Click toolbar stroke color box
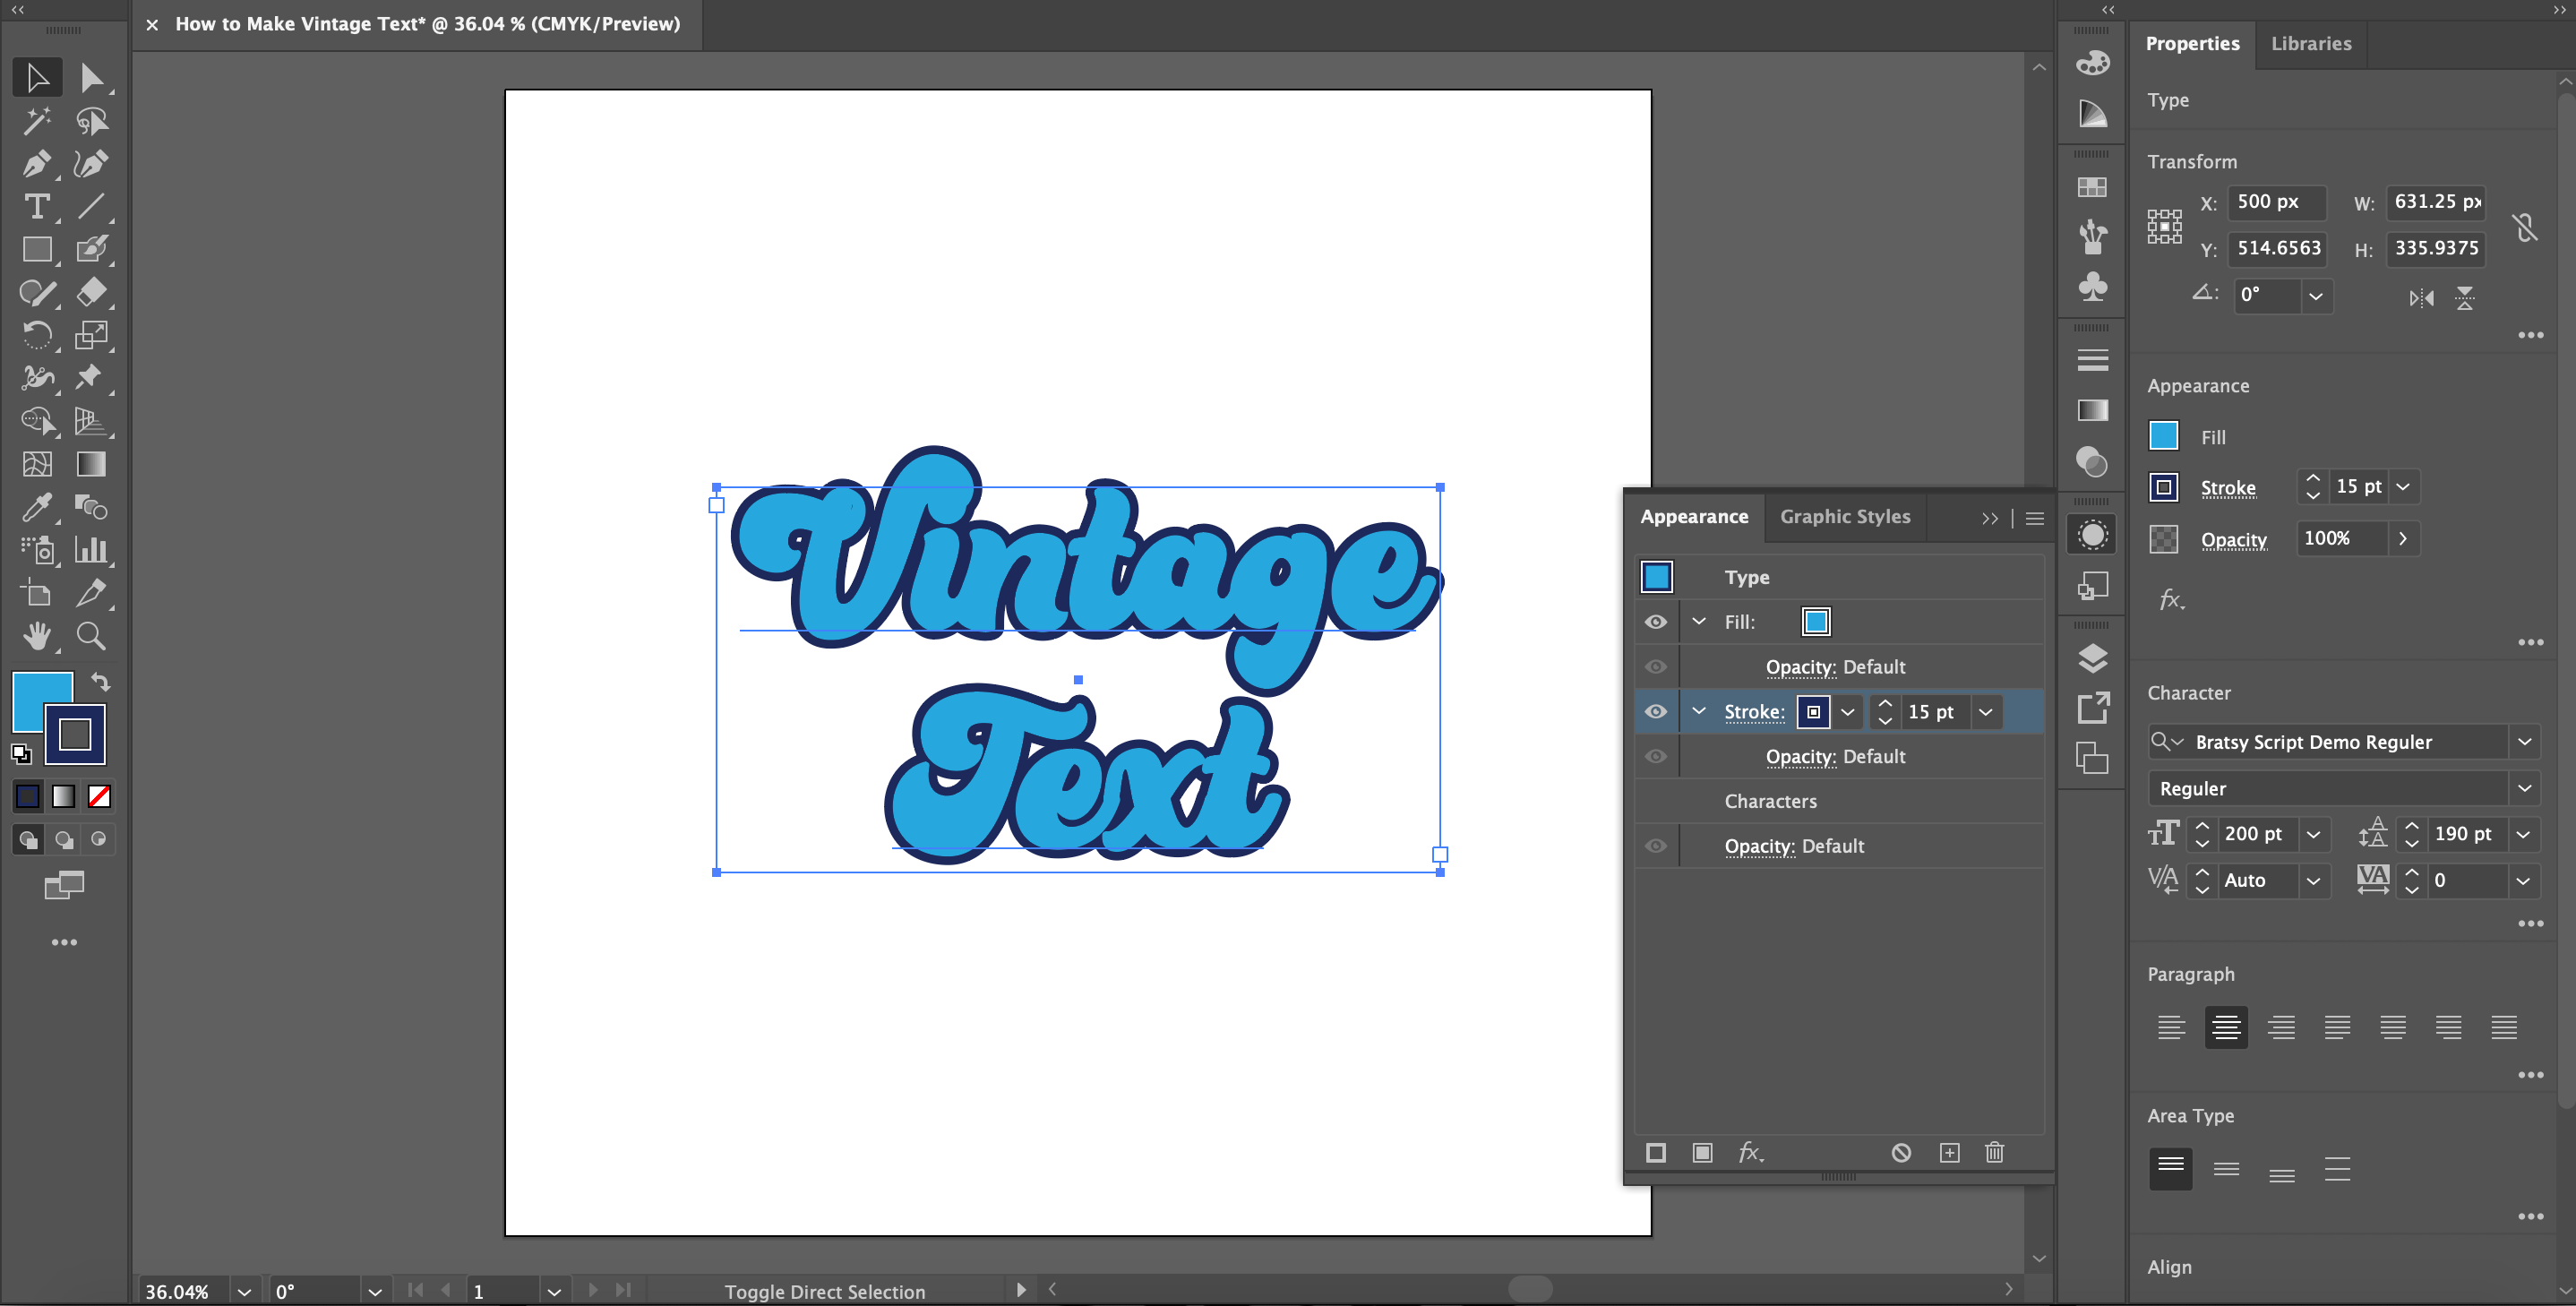 coord(75,734)
